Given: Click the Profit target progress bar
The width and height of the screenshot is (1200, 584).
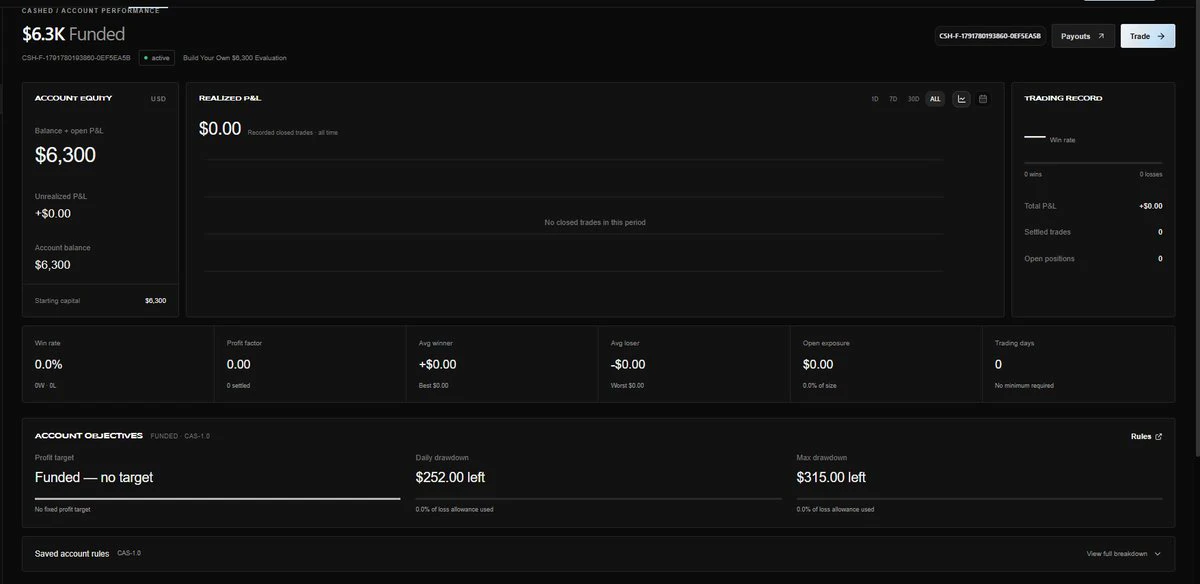Looking at the screenshot, I should tap(217, 498).
